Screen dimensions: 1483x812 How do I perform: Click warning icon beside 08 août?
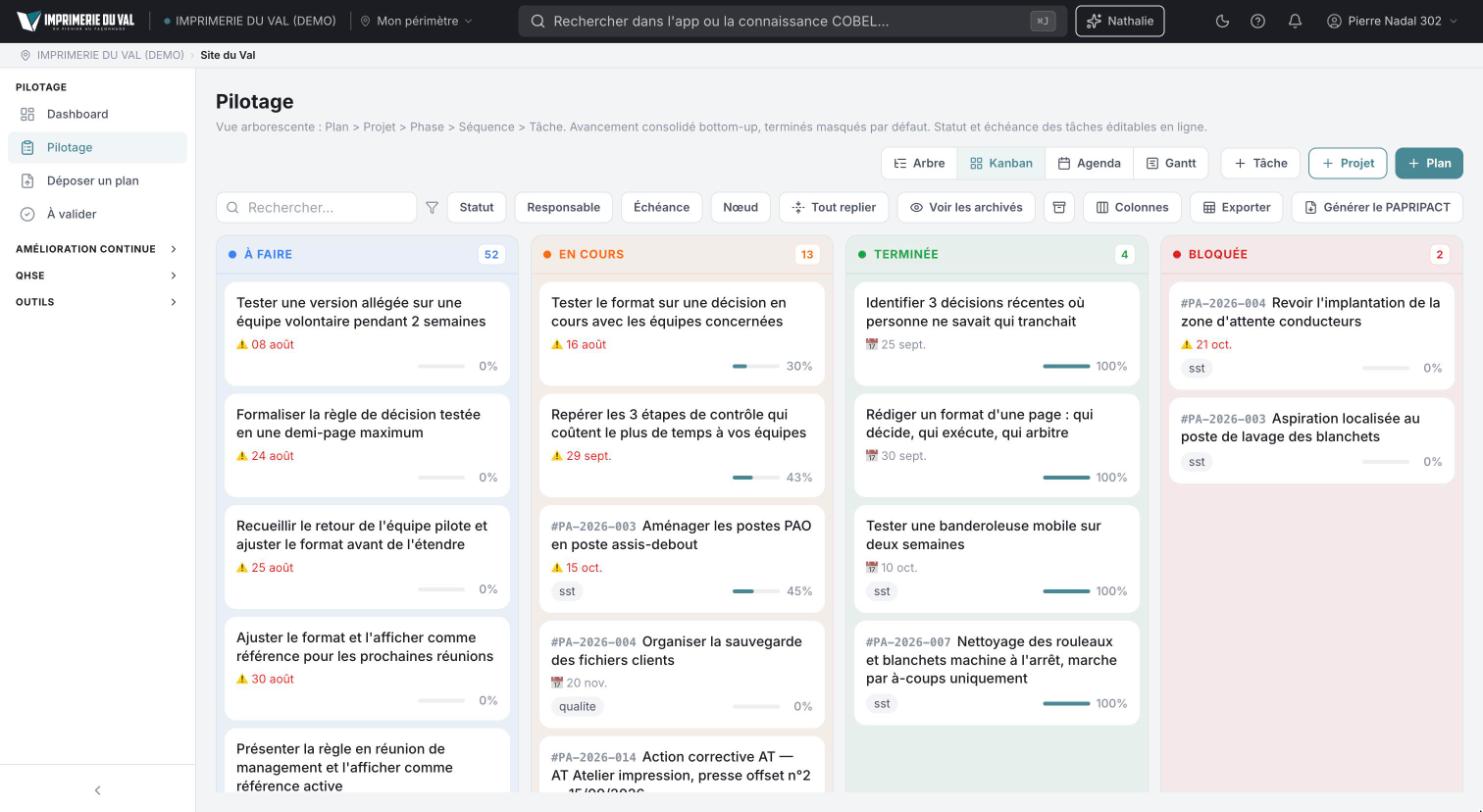click(x=242, y=344)
